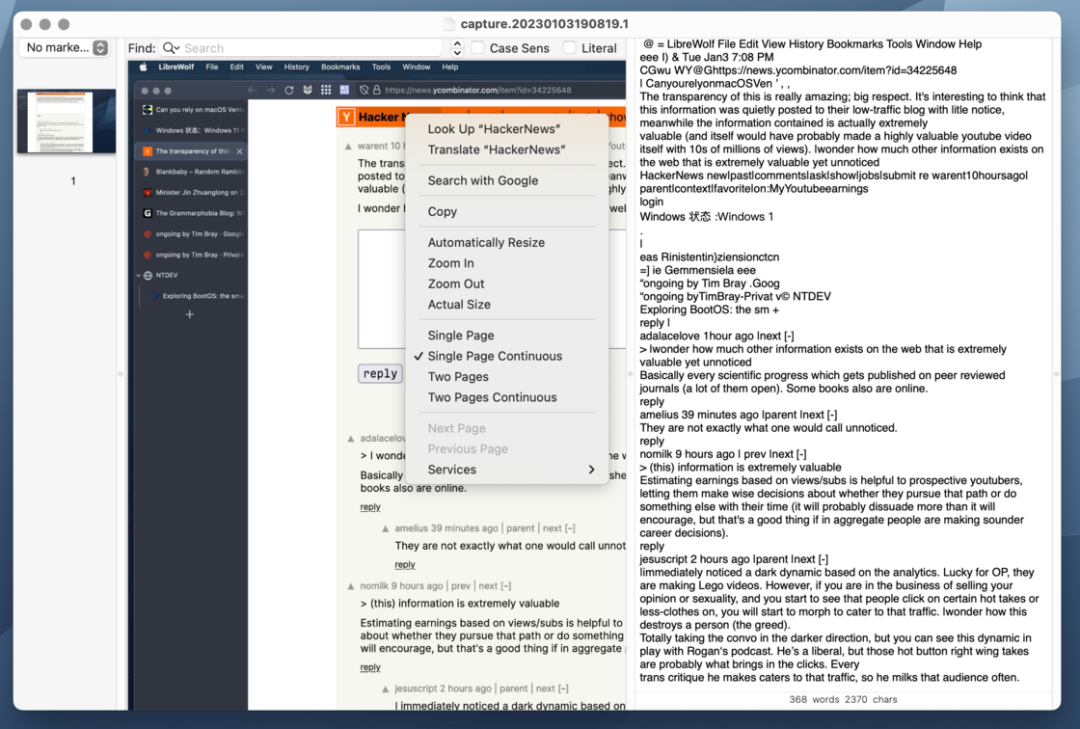
Task: Click upvote triangle beside amelius comment
Action: click(x=385, y=528)
